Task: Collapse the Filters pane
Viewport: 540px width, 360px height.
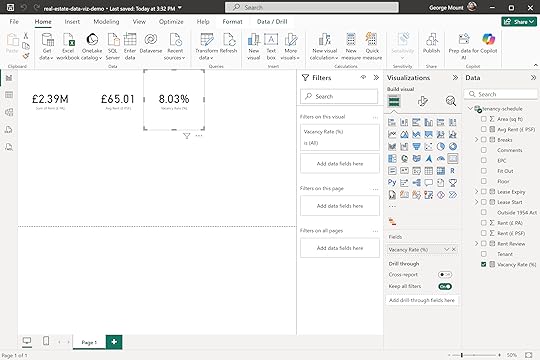Action: pos(376,78)
